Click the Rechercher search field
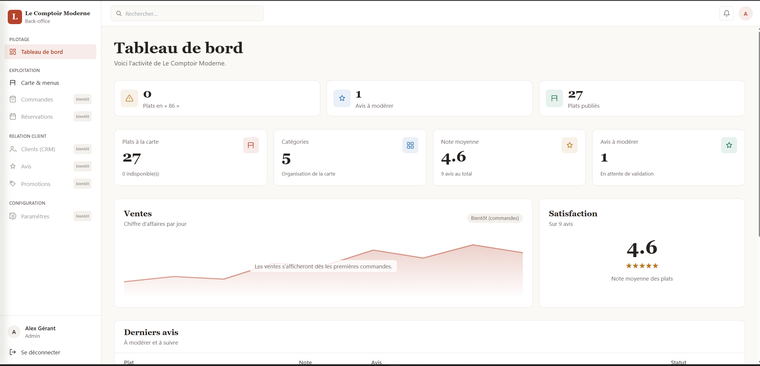 [187, 14]
